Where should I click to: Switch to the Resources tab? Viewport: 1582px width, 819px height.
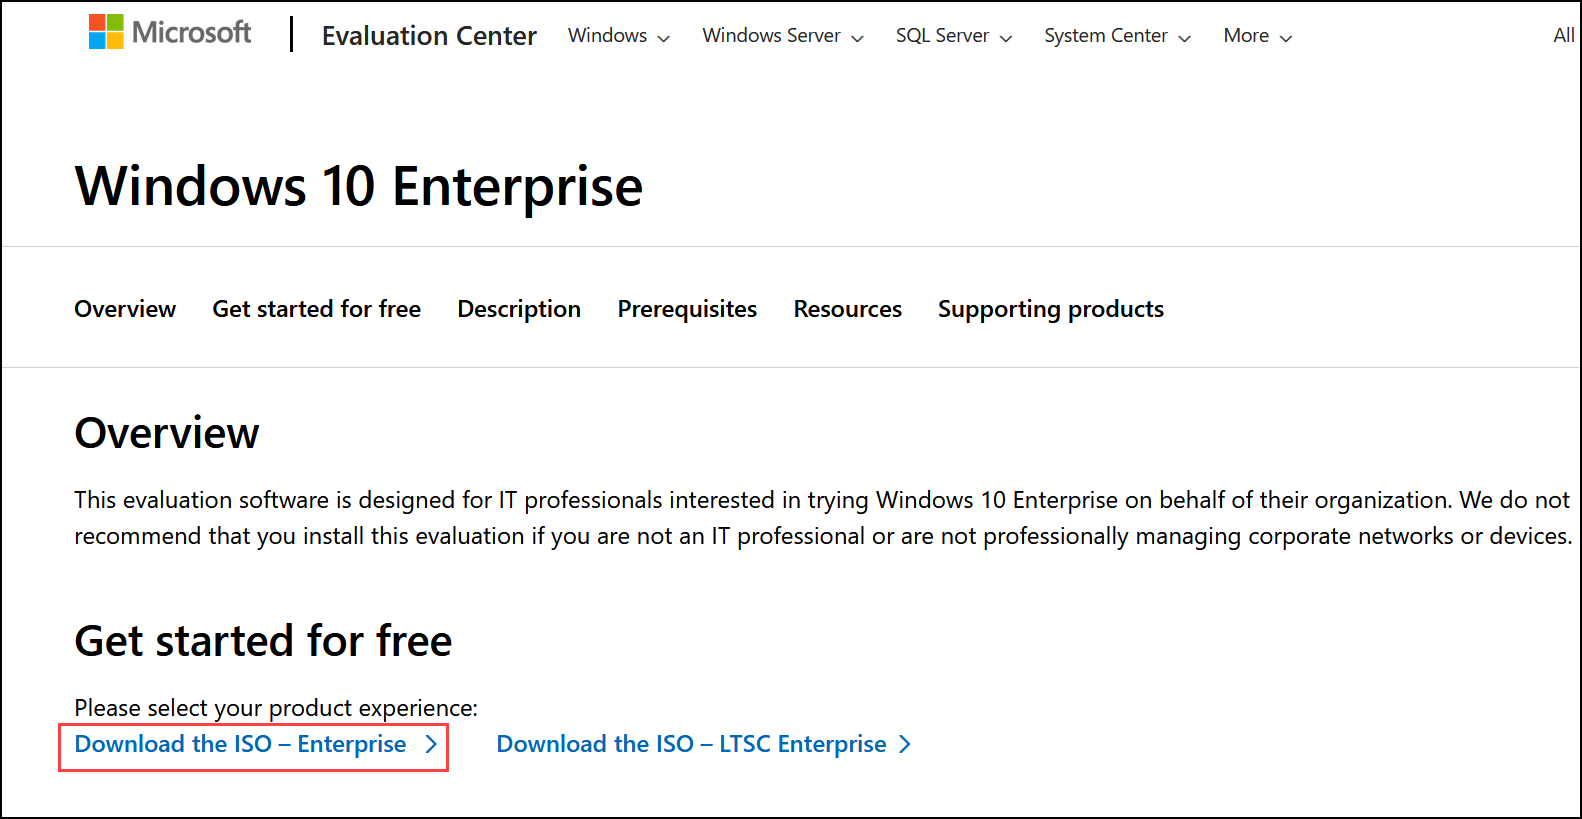coord(848,309)
